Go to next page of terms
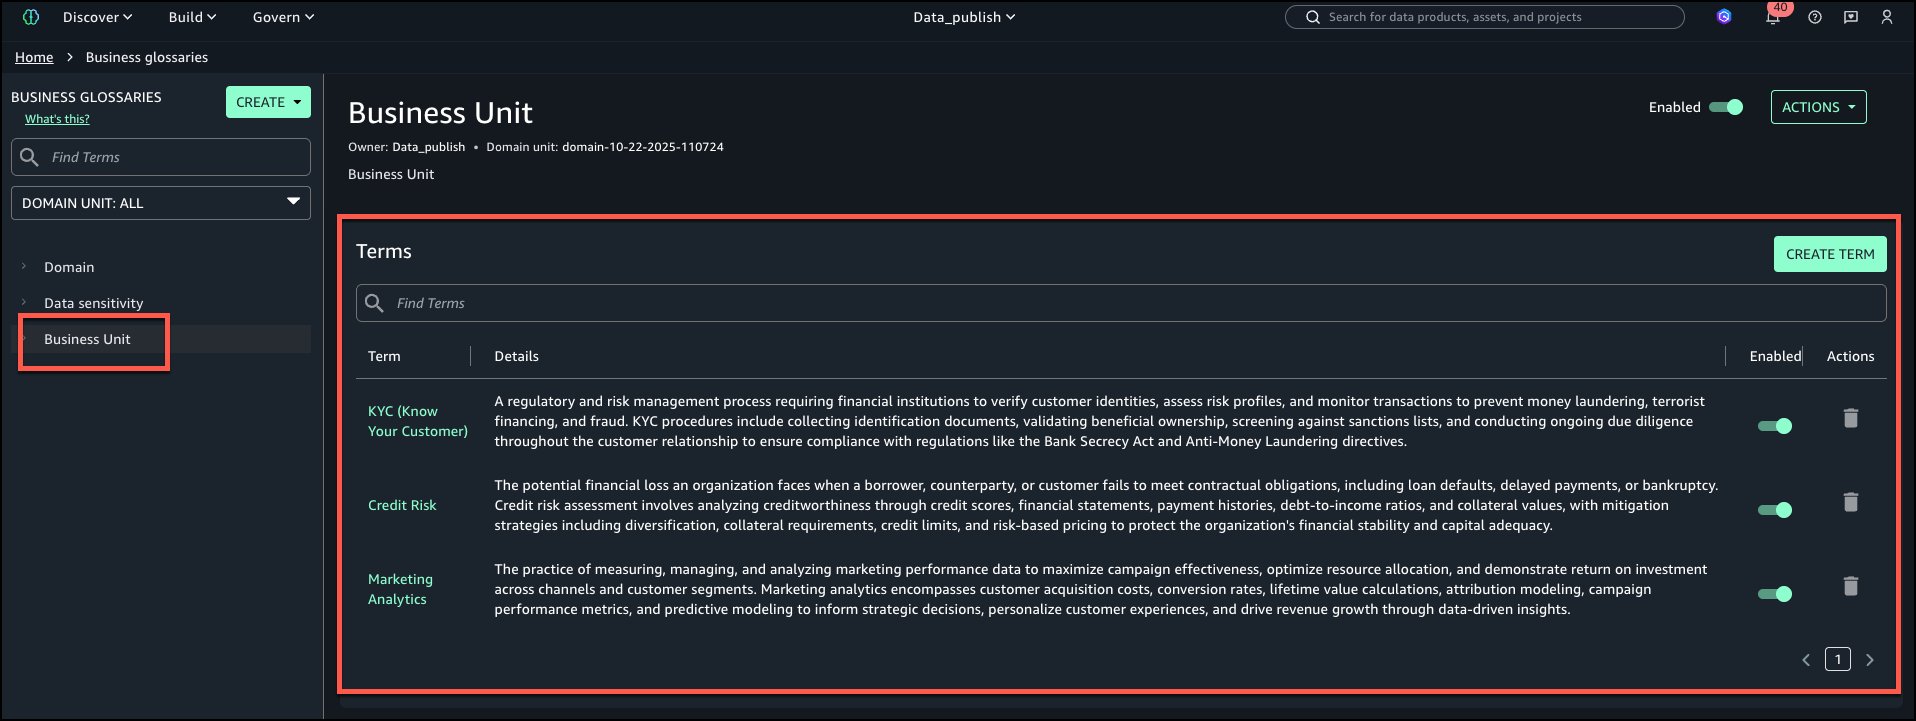This screenshot has height=721, width=1916. (1870, 660)
